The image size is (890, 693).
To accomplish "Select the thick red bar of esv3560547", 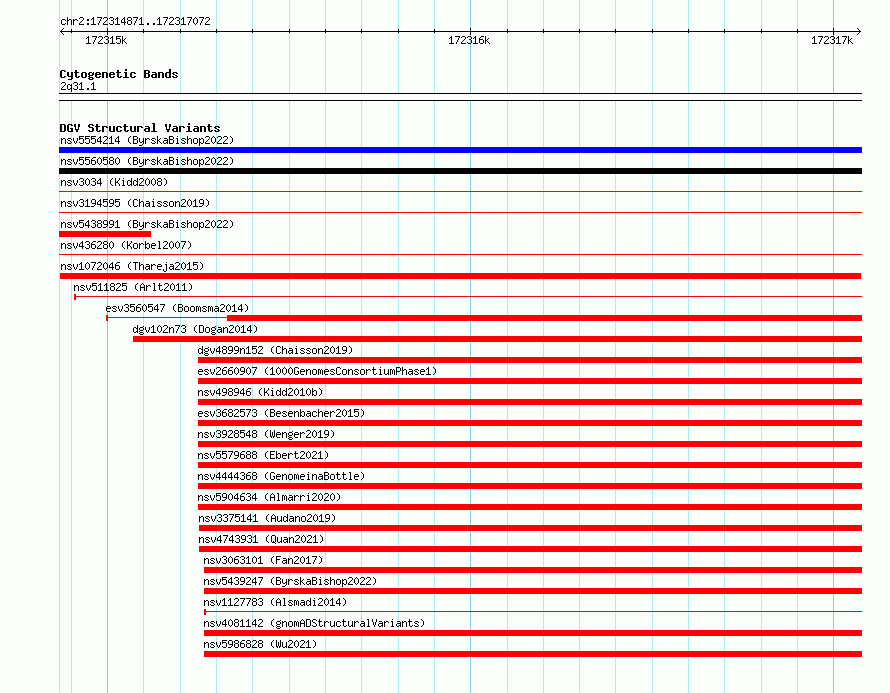I will 544,318.
